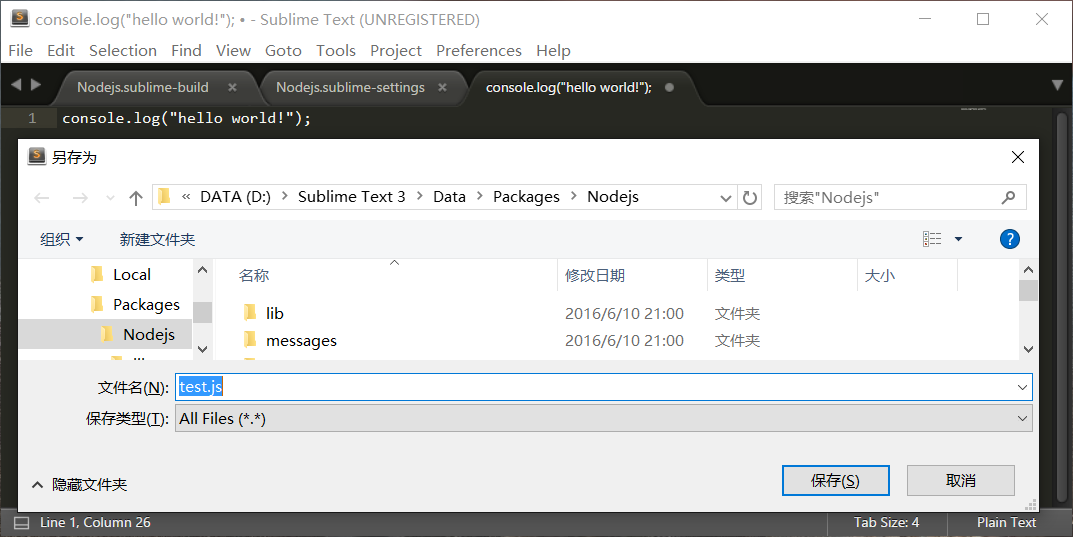Open the Edit menu
This screenshot has width=1073, height=537.
[x=61, y=51]
